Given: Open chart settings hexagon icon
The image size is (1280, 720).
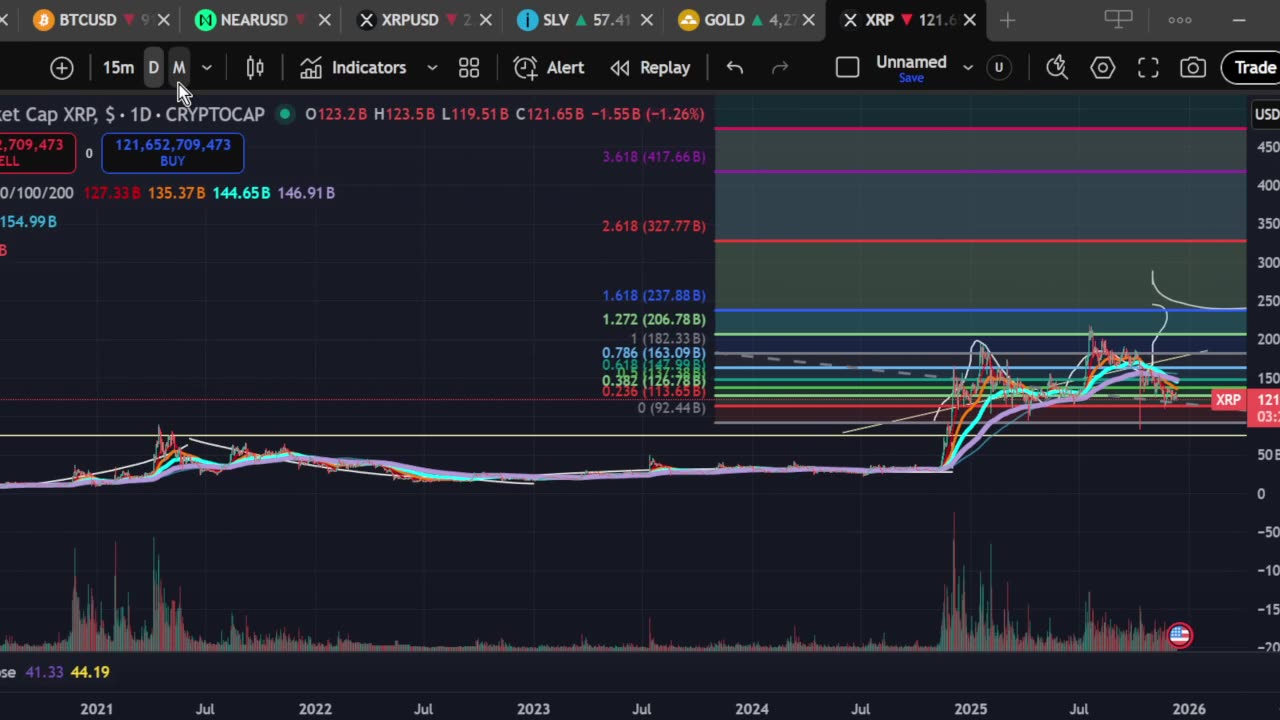Looking at the screenshot, I should pyautogui.click(x=1103, y=68).
